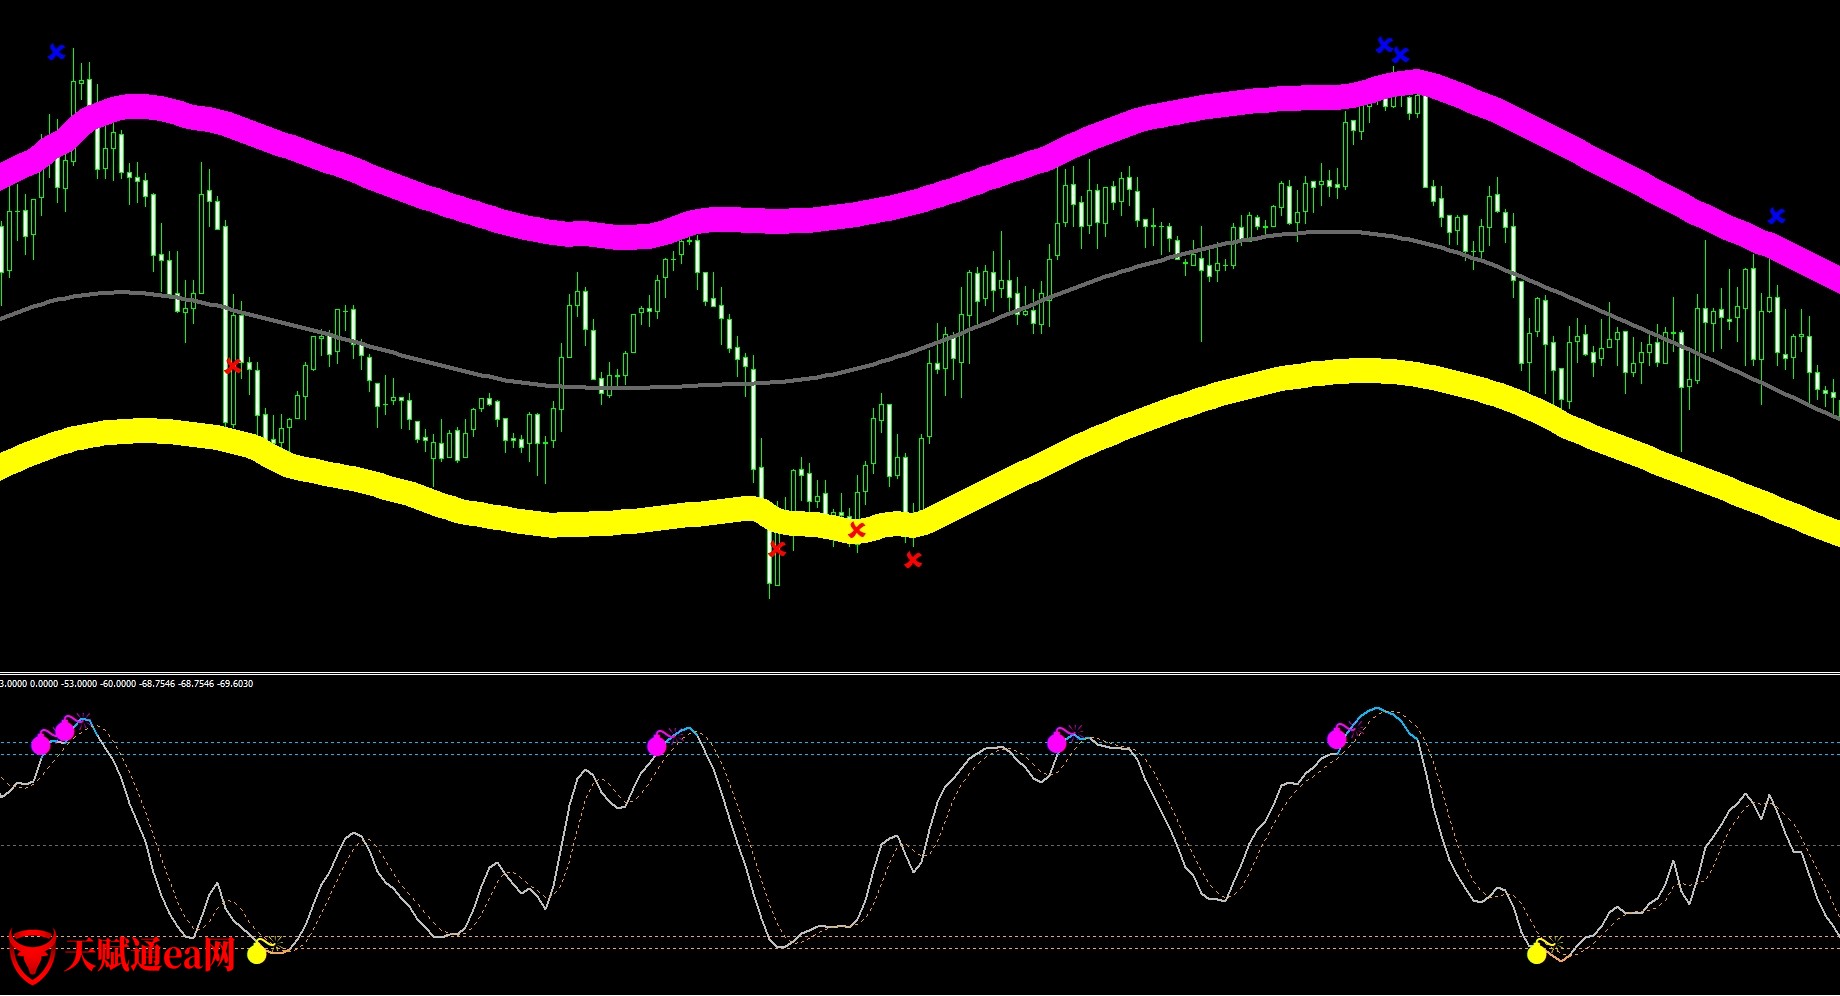Select the blue X marker on the far right
This screenshot has height=996, width=1840.
pos(1777,216)
